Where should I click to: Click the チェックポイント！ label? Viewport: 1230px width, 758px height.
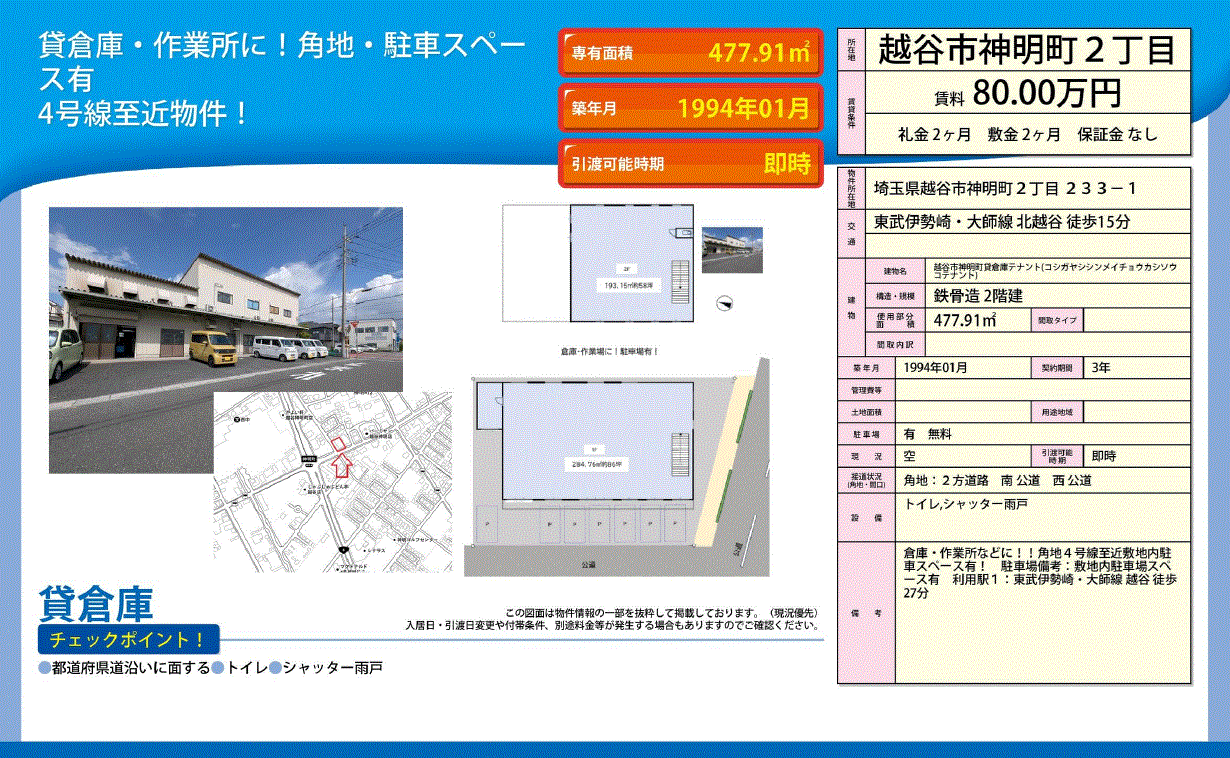click(x=127, y=639)
